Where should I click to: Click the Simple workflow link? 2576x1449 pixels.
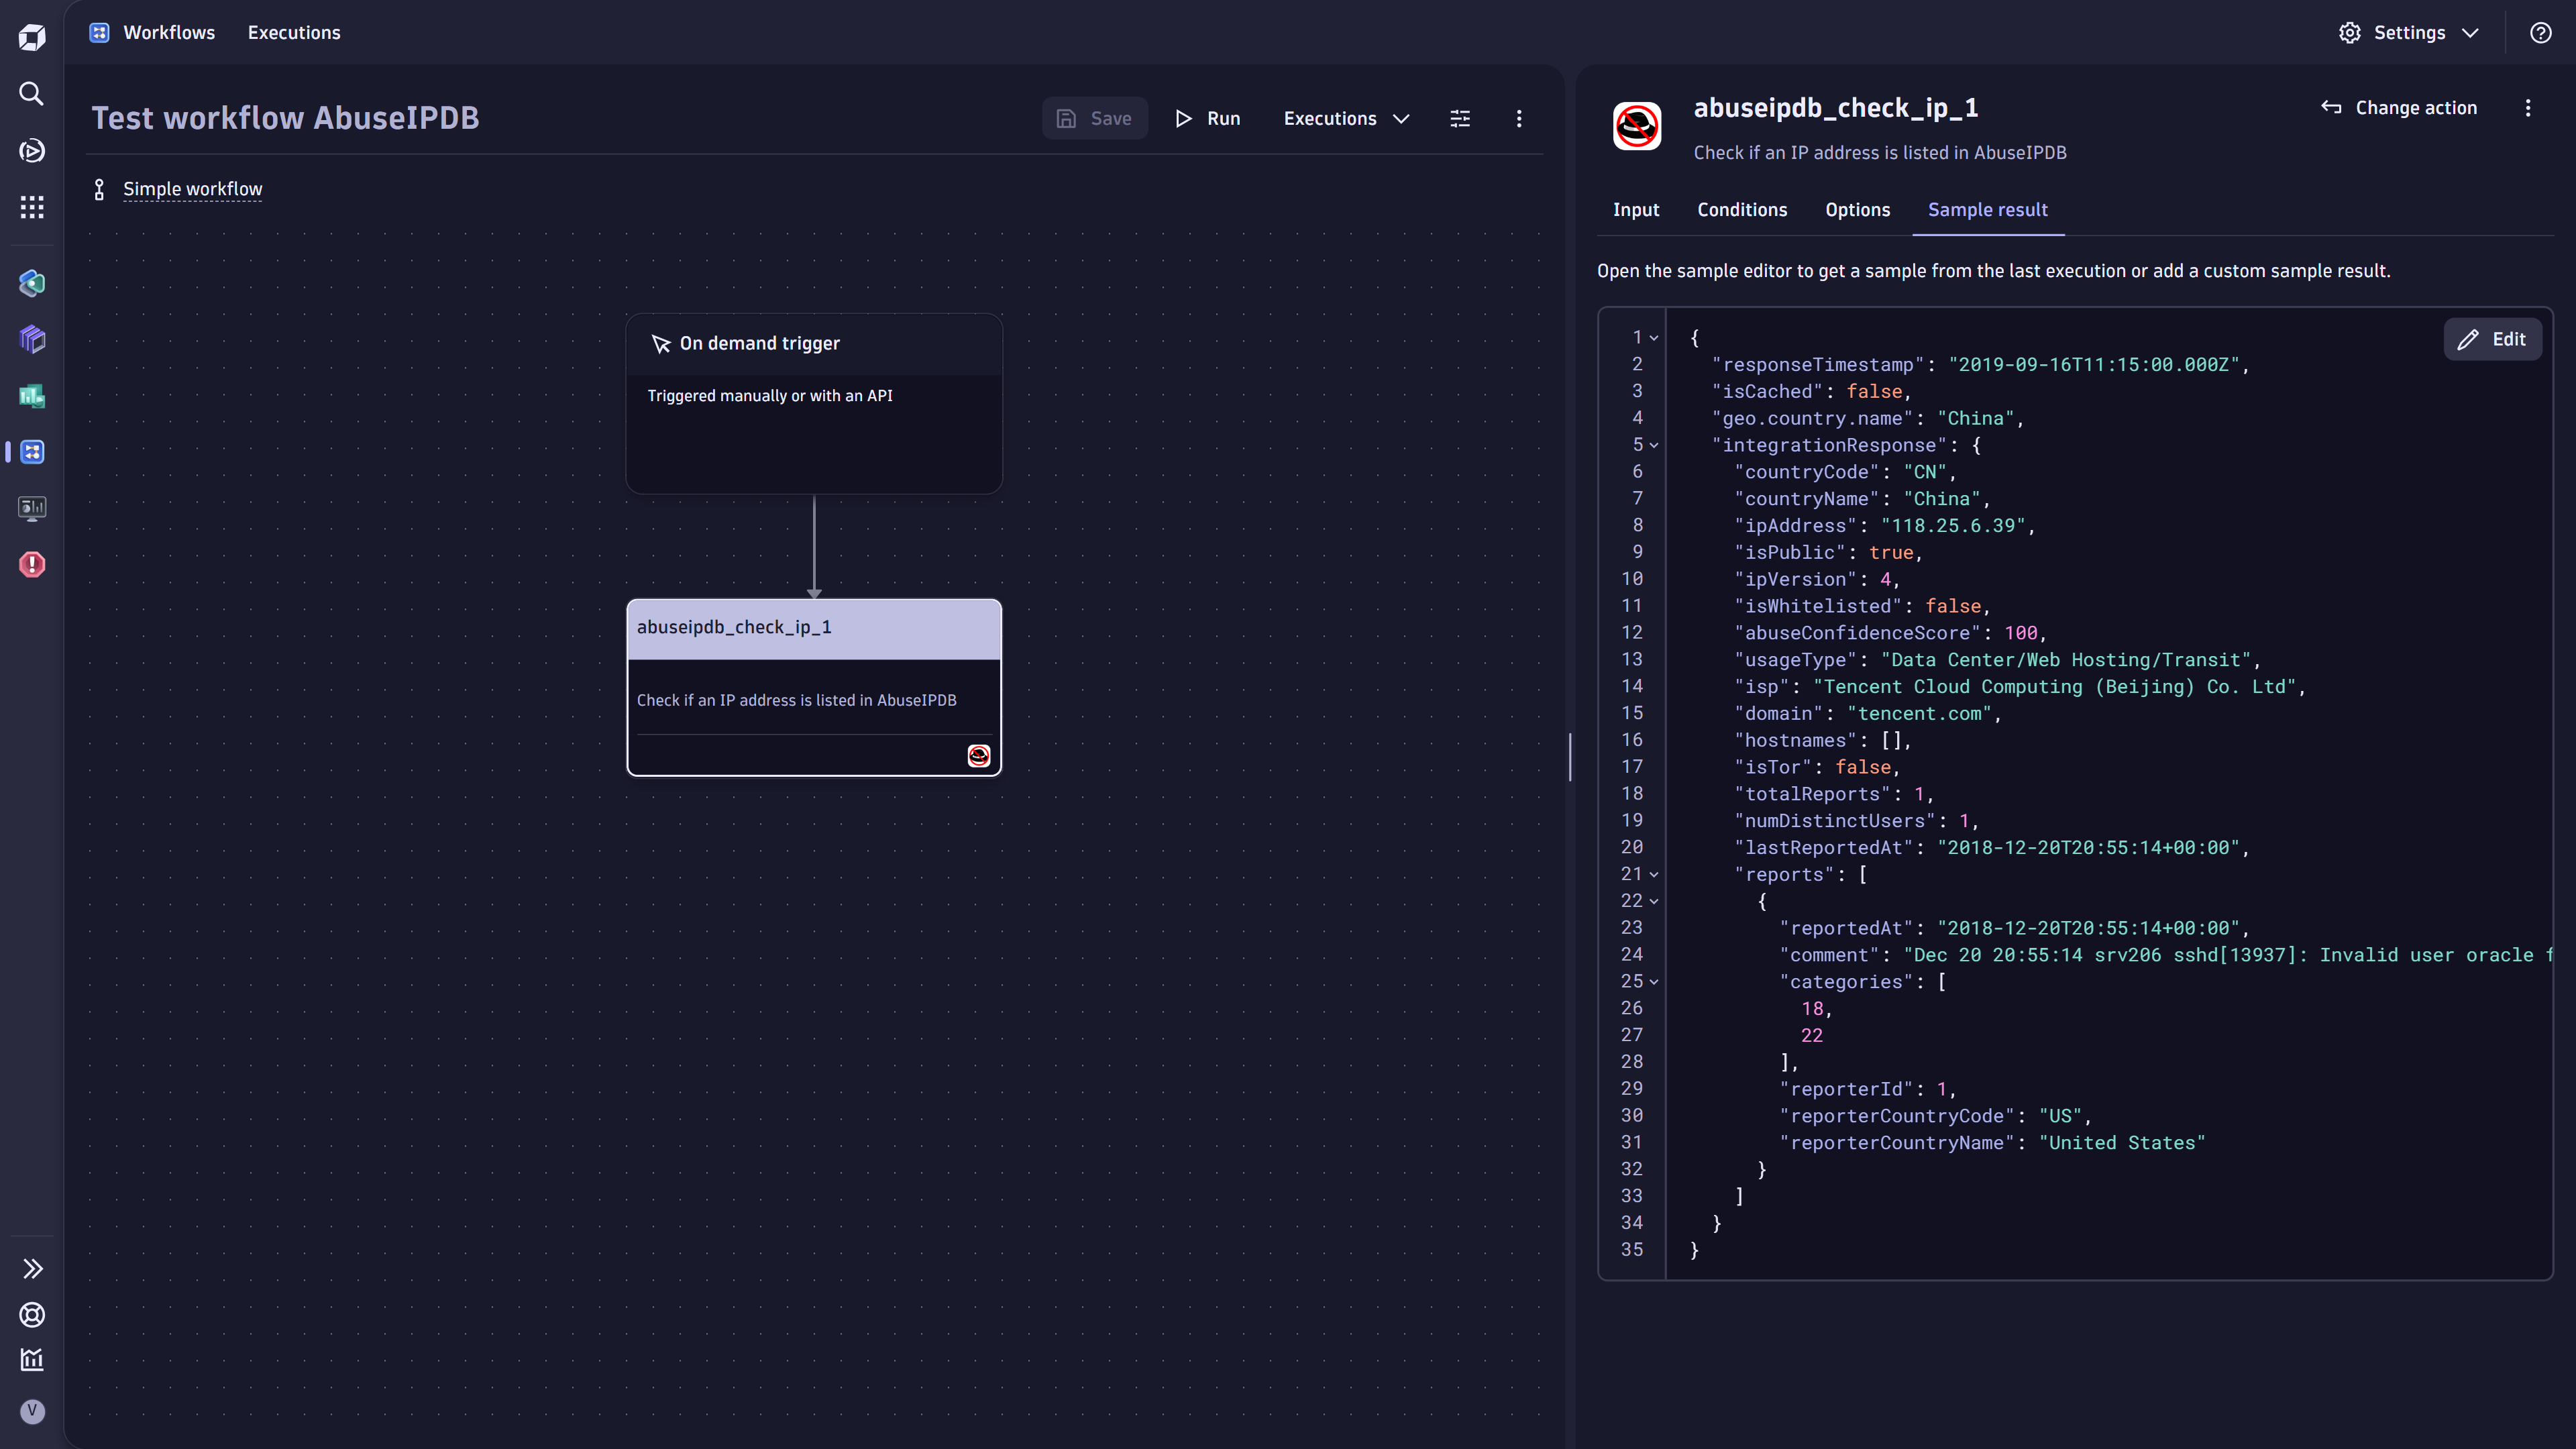(x=192, y=189)
